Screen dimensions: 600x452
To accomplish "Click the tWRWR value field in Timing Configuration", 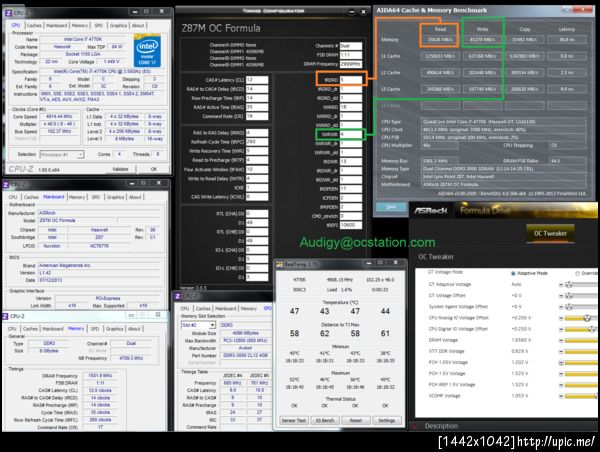I will (x=351, y=134).
